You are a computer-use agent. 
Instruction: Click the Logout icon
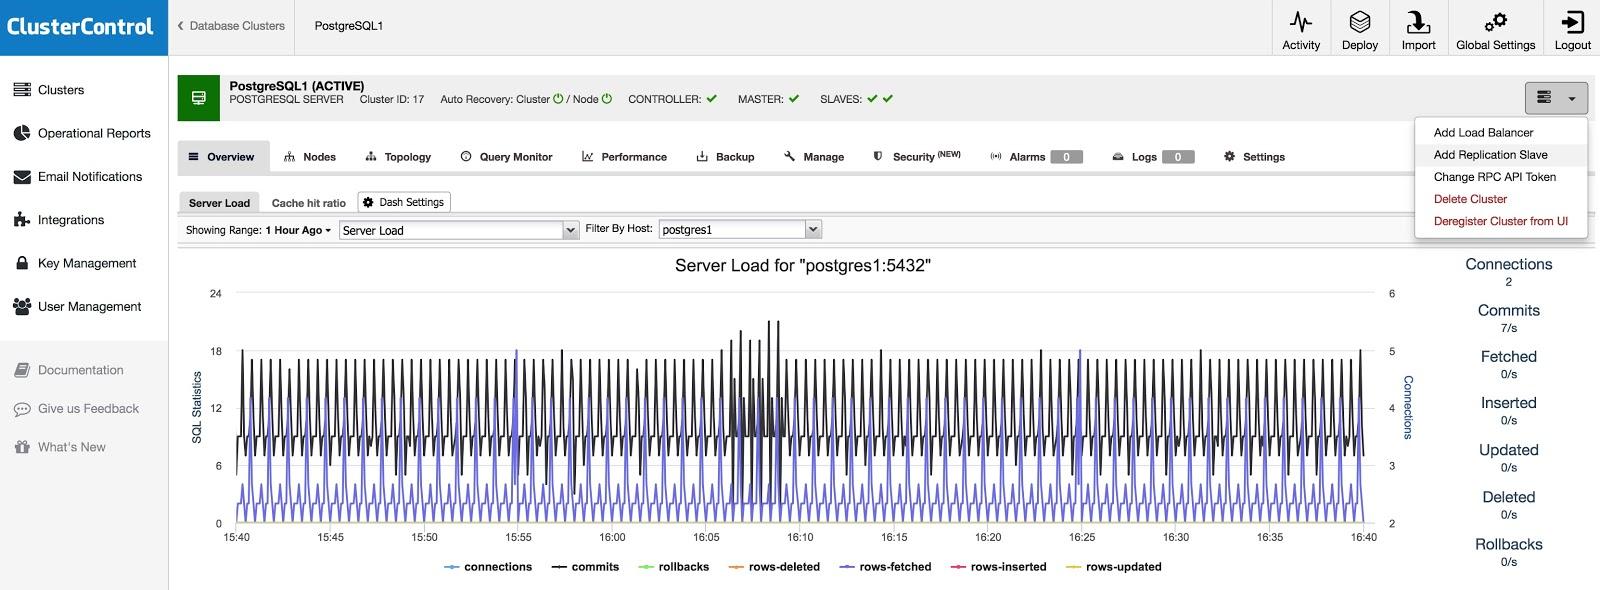pyautogui.click(x=1572, y=22)
